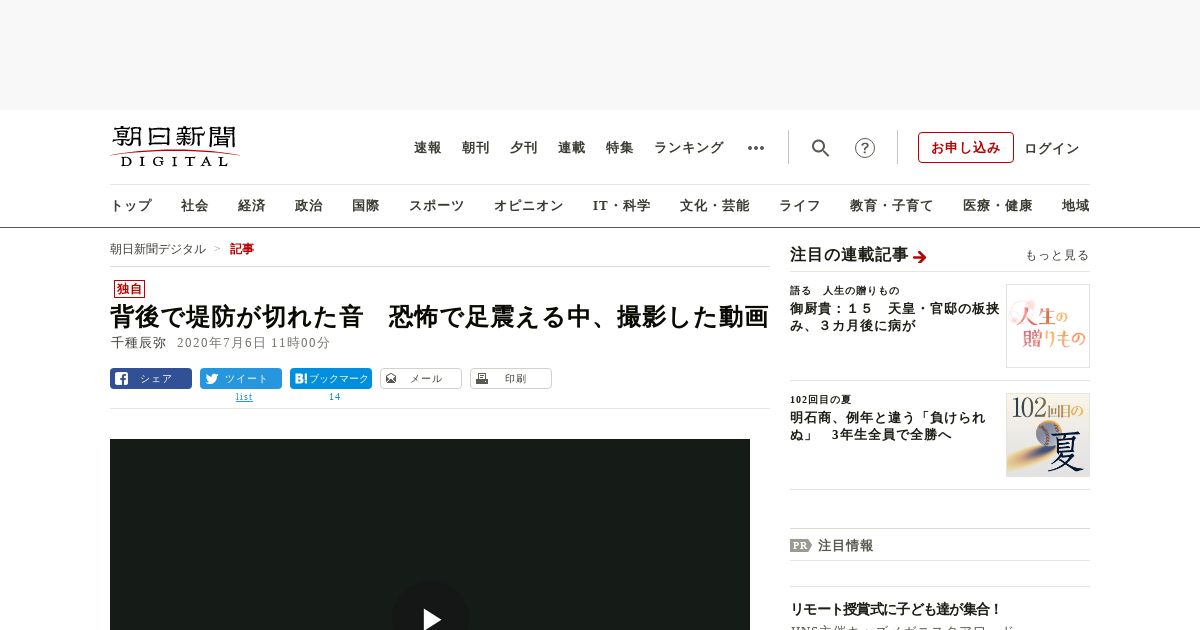Go to the 経済 section
The image size is (1200, 630).
click(252, 206)
